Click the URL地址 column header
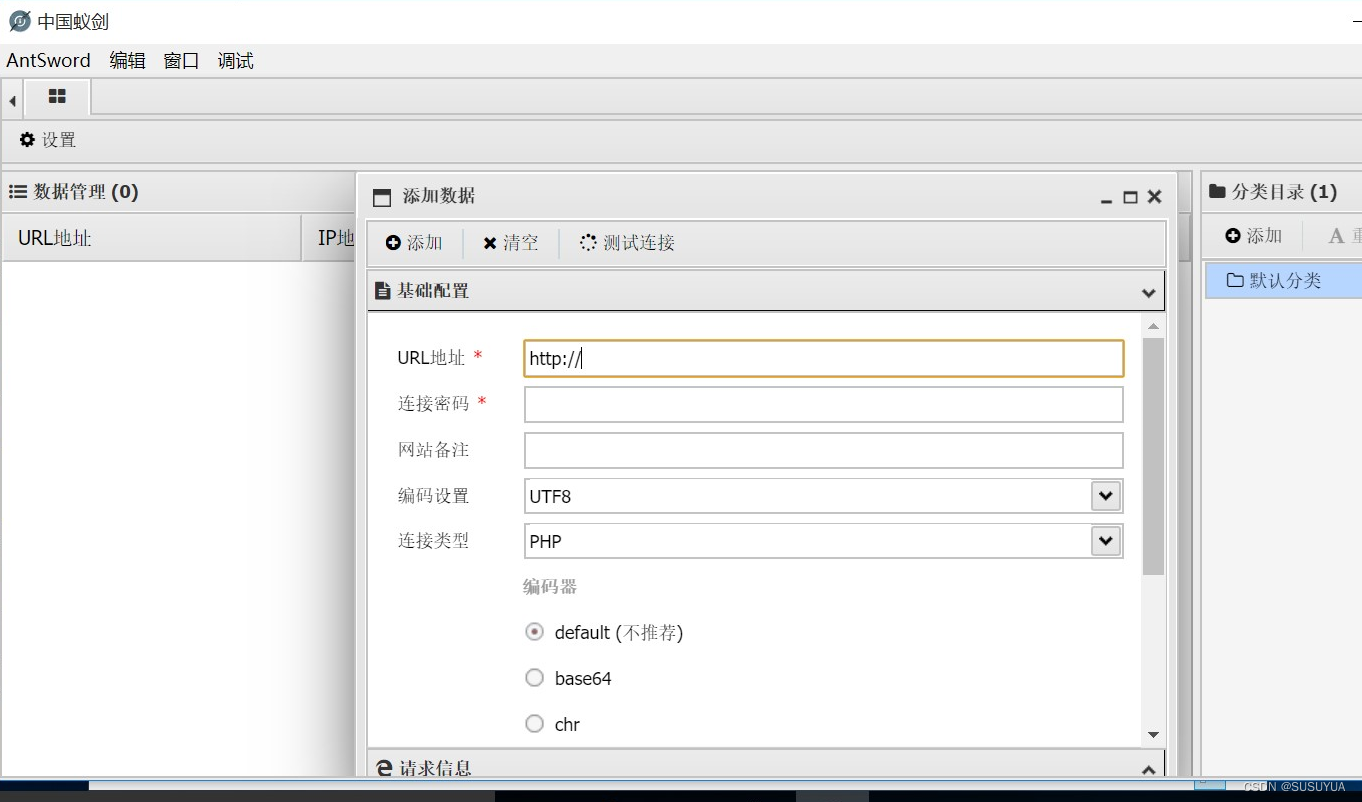 [152, 238]
